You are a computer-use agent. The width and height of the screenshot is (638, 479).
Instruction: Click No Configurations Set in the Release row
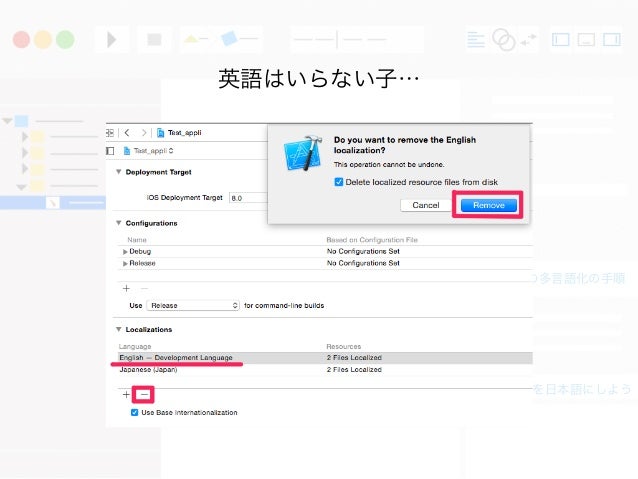click(363, 263)
